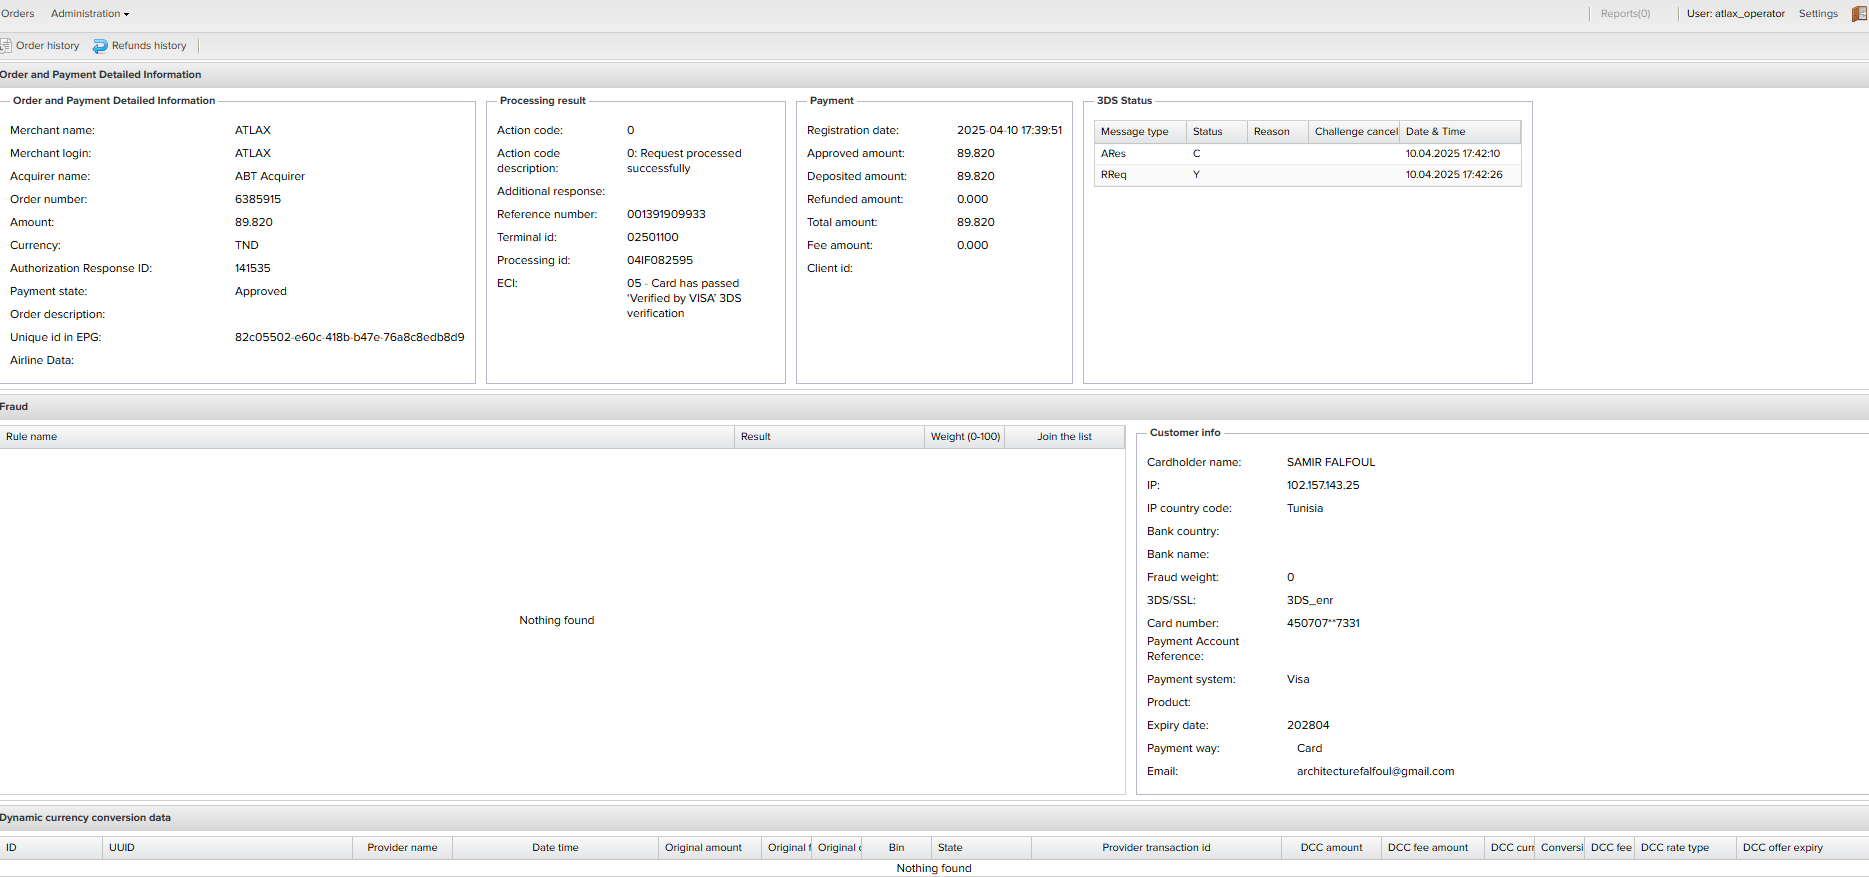Sort 3DS Status by Date & Time
The image size is (1869, 877).
point(1435,132)
